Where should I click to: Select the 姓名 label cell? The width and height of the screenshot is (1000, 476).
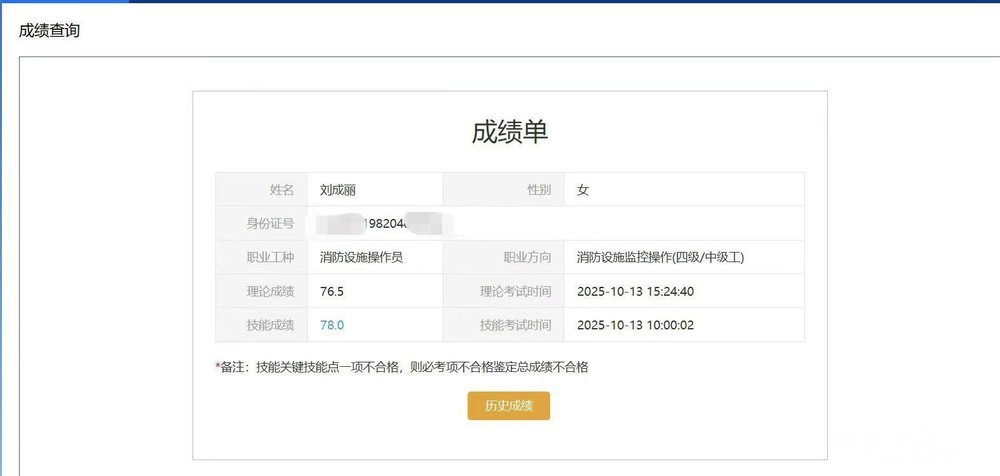[282, 189]
